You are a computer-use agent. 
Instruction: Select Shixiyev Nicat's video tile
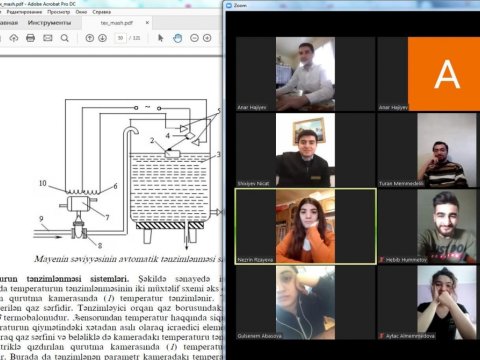point(305,150)
